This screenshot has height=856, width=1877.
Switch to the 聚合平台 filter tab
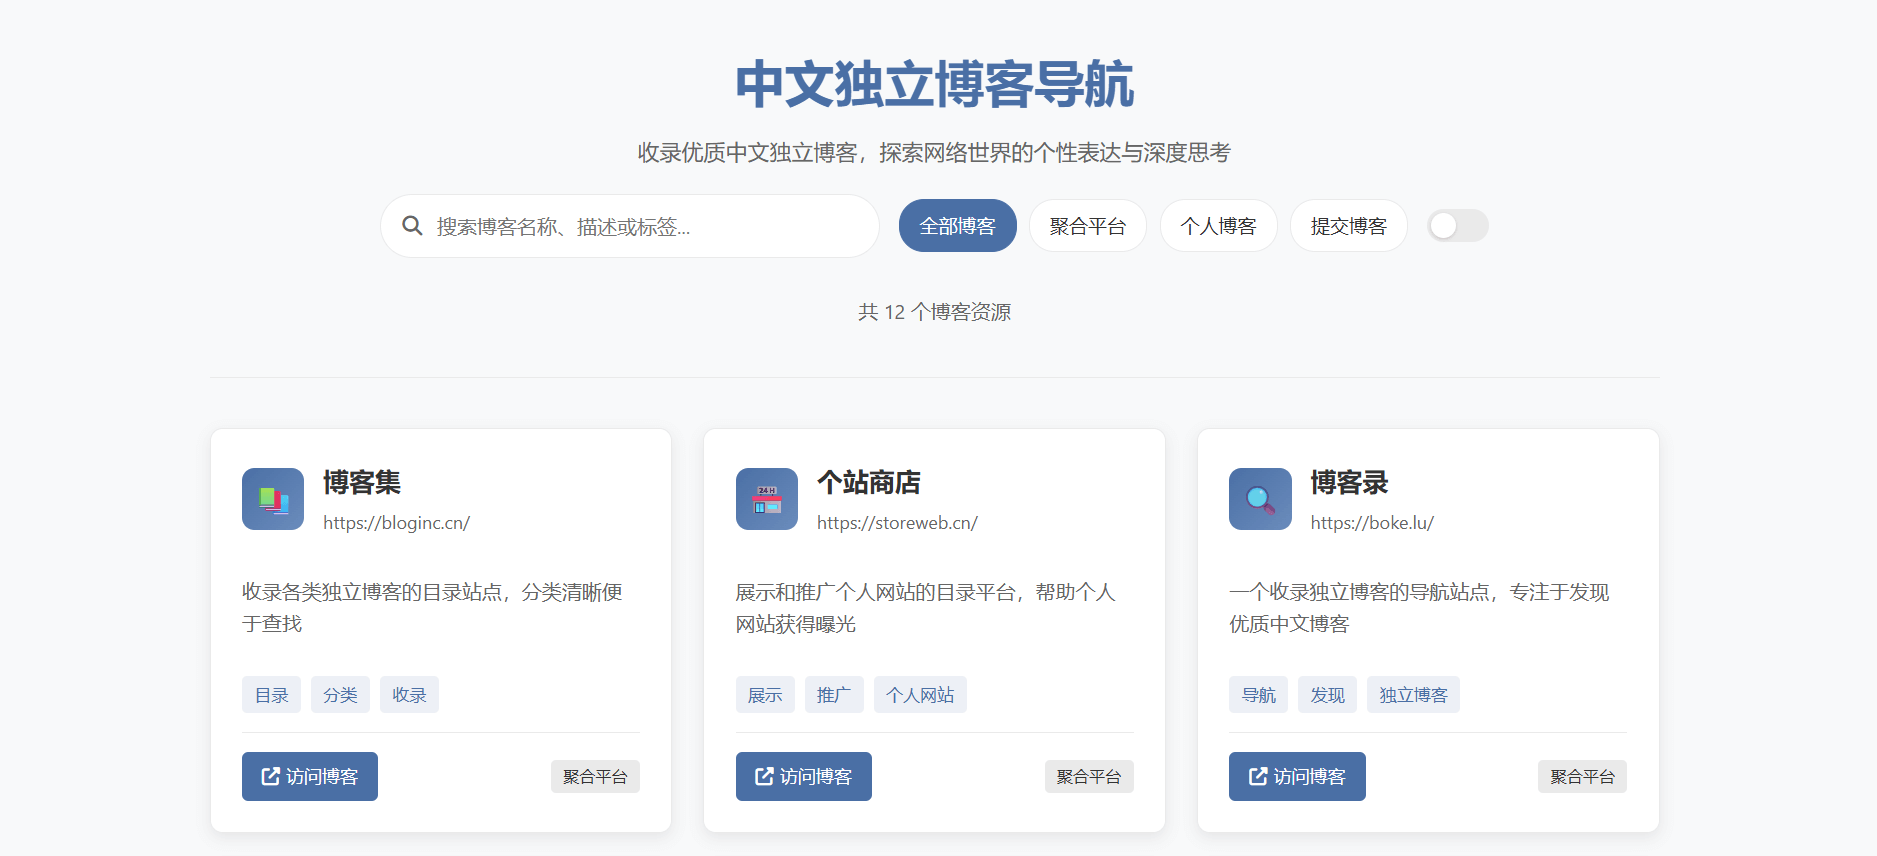click(x=1087, y=226)
